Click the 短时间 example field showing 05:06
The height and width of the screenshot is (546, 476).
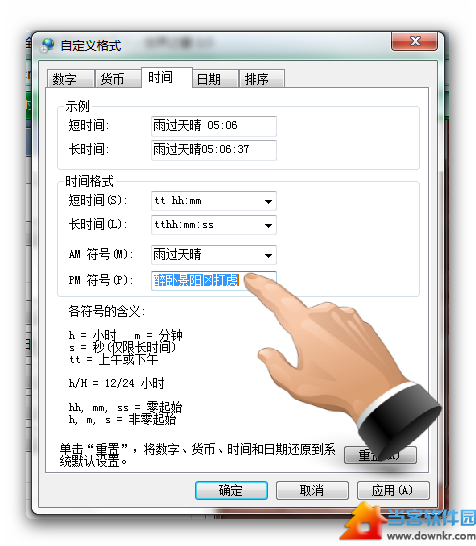tap(214, 126)
